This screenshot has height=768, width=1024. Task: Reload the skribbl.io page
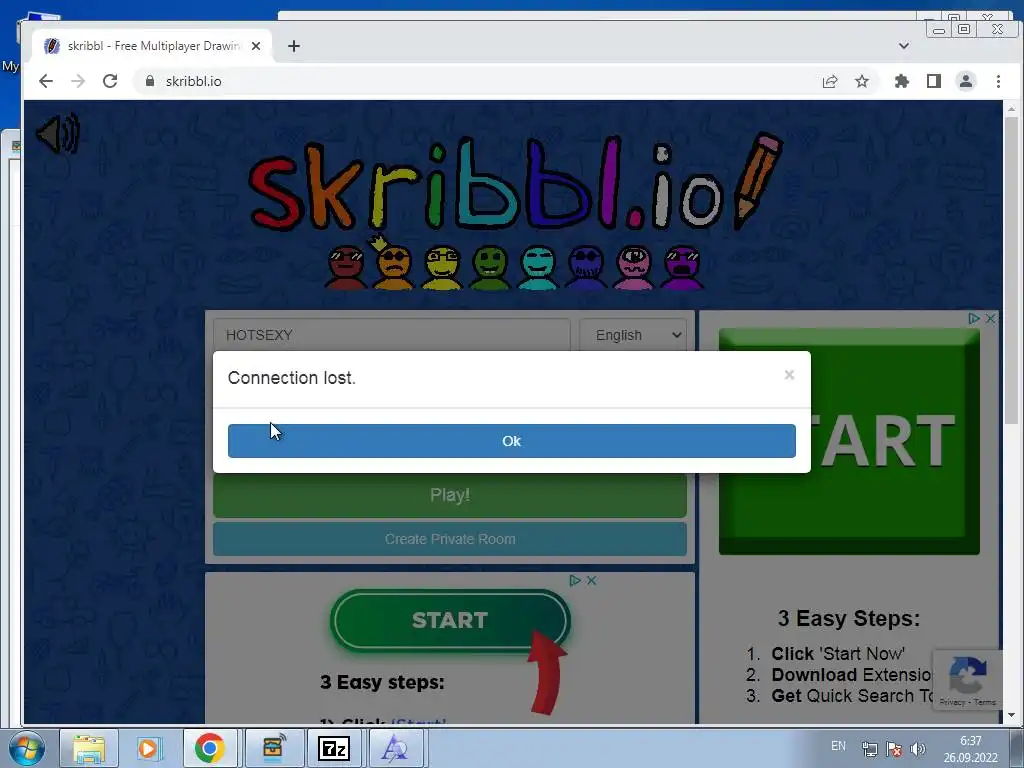click(x=110, y=81)
